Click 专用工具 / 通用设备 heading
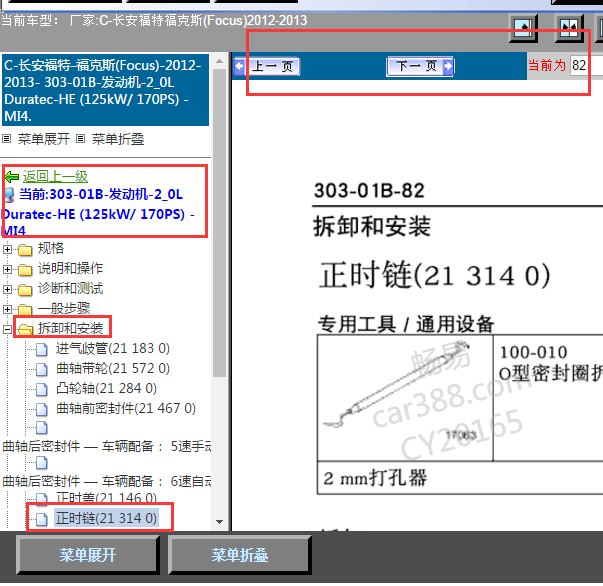The image size is (603, 586). pos(406,324)
